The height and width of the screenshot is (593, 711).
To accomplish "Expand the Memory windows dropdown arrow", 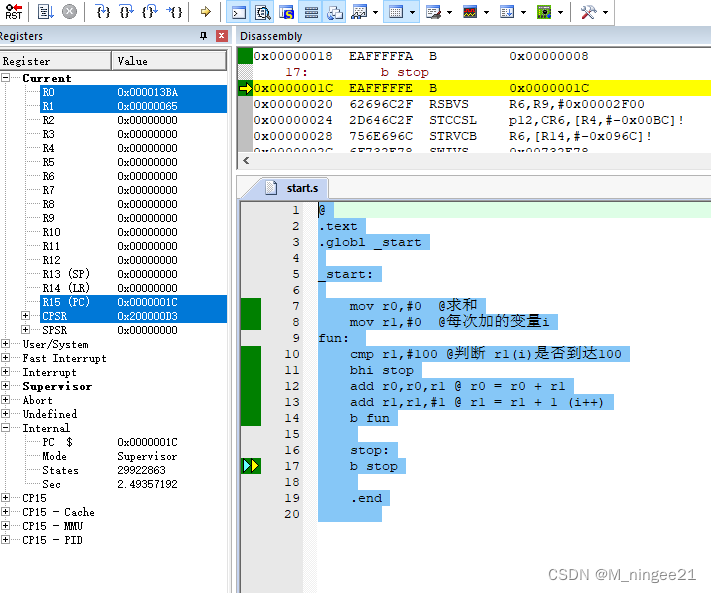I will click(412, 12).
